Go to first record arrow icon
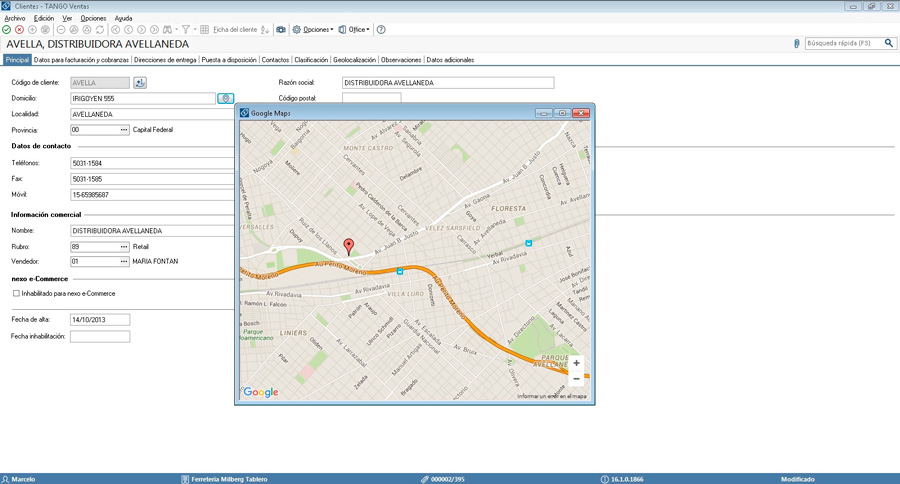The height and width of the screenshot is (484, 900). pyautogui.click(x=115, y=30)
